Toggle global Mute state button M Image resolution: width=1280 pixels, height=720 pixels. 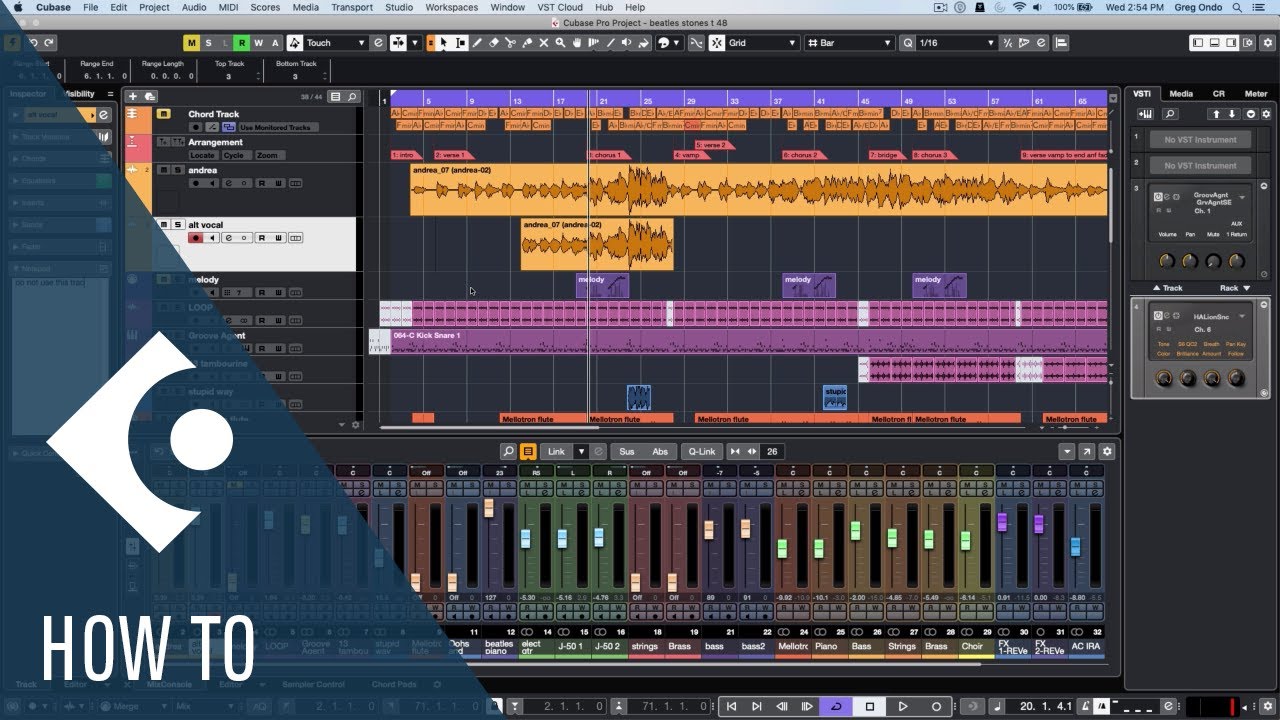(x=192, y=43)
